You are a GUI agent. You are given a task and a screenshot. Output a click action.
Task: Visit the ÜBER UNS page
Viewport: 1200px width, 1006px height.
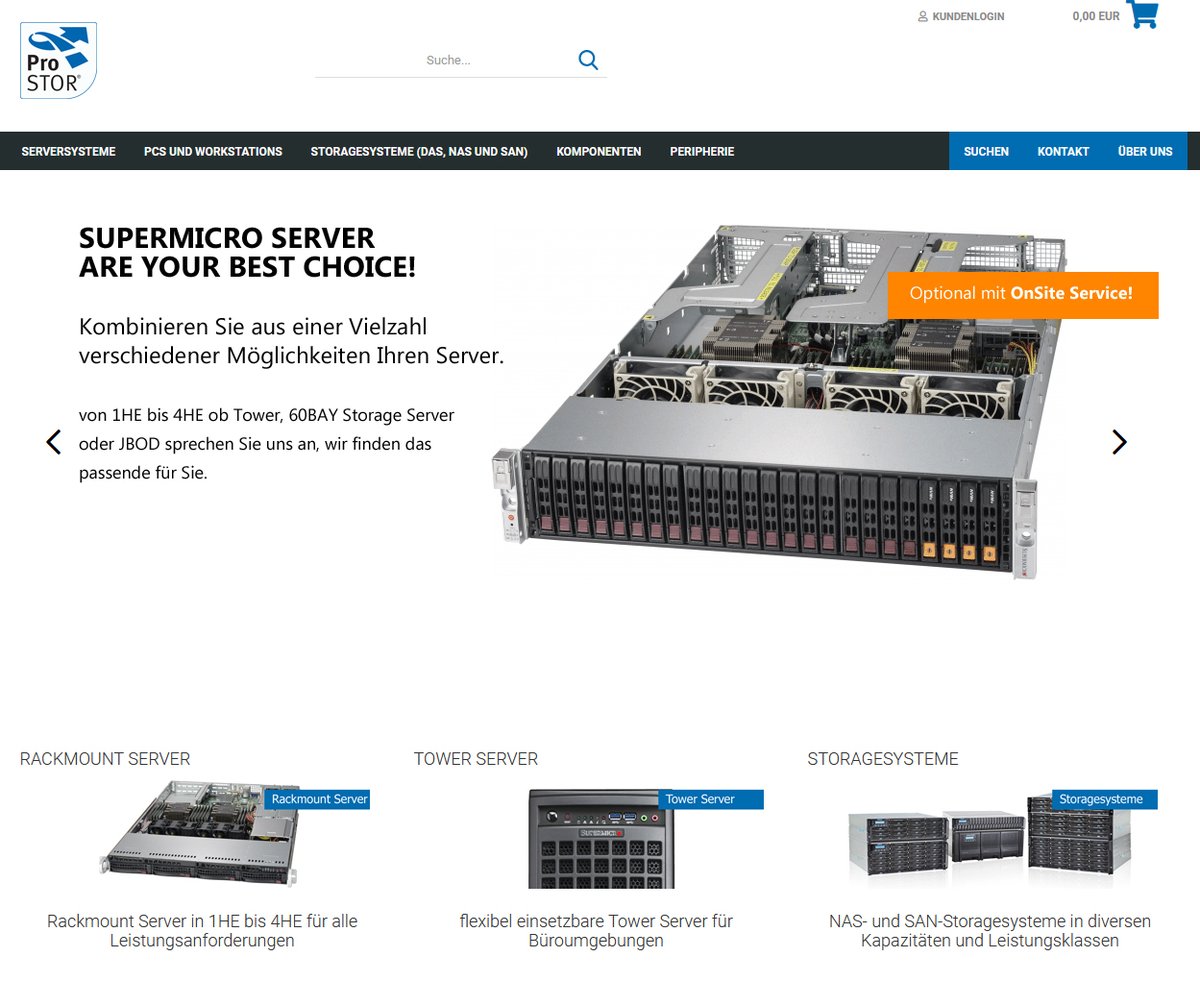[1146, 151]
